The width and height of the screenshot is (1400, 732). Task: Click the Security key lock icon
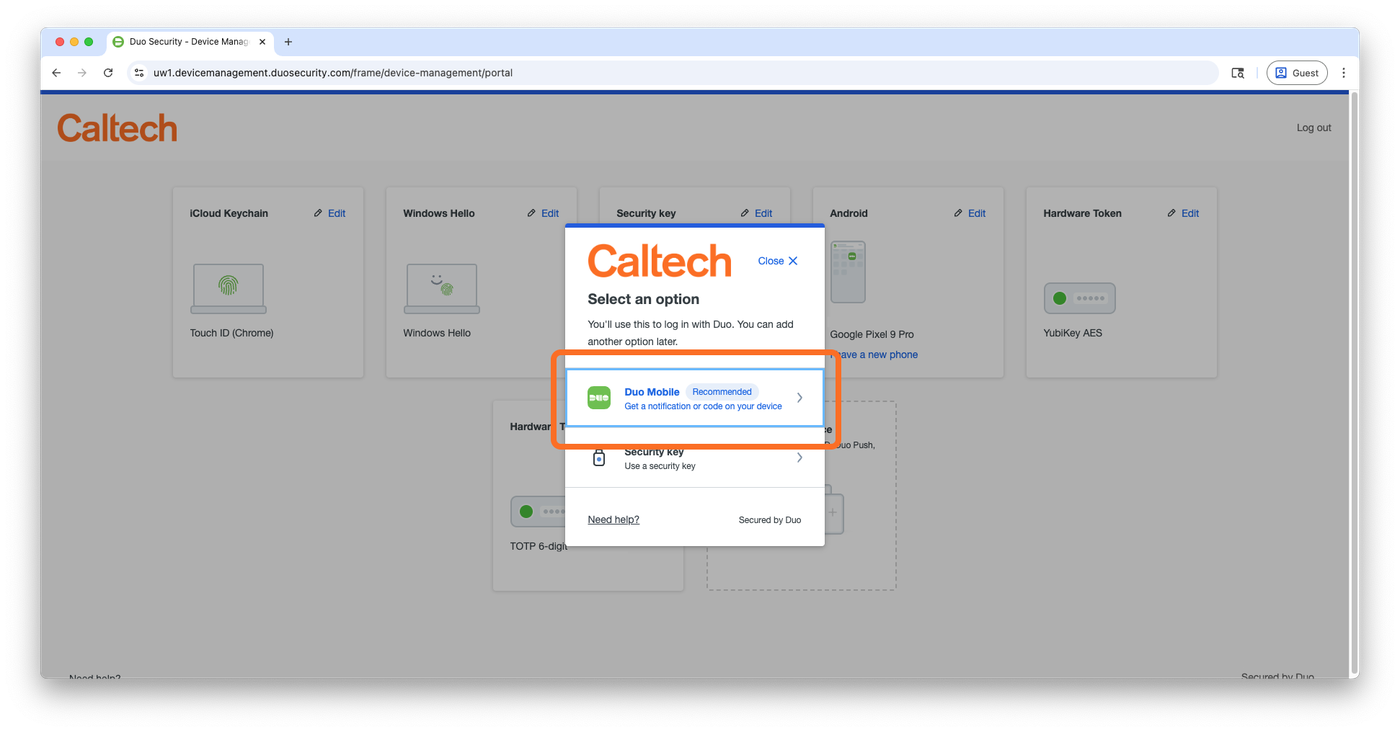(599, 458)
